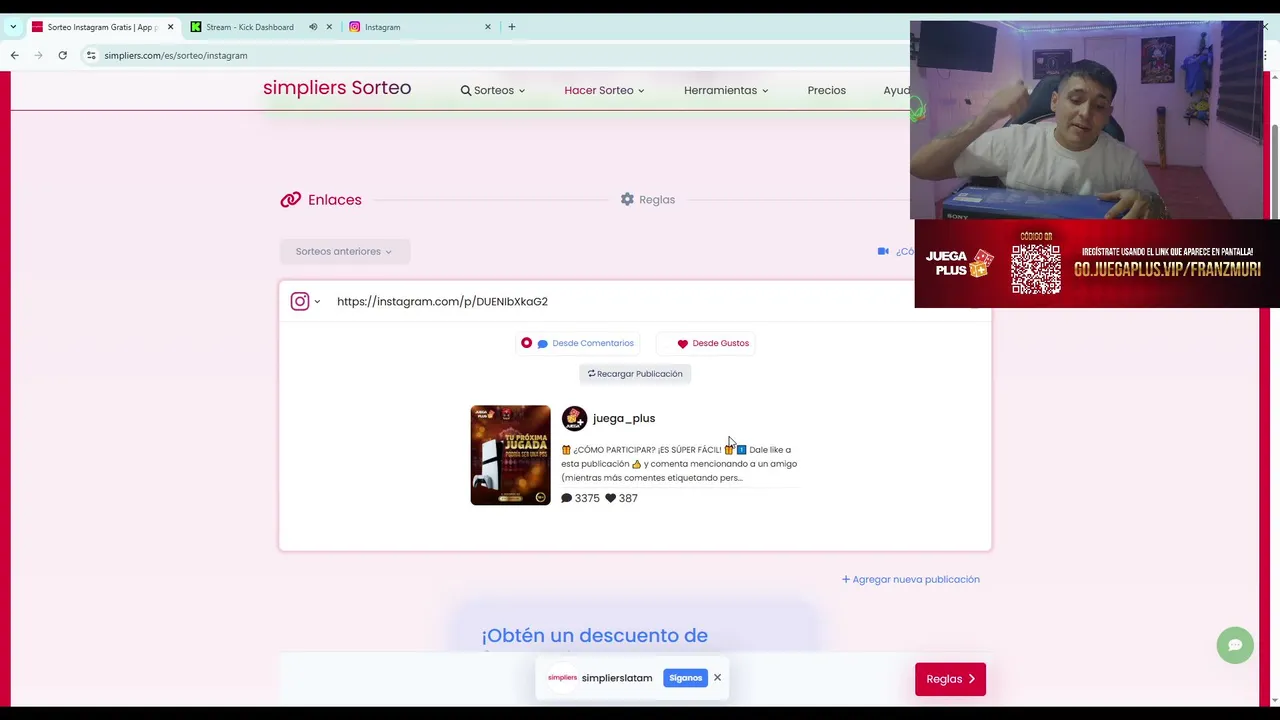Open the Precios page

pos(827,90)
